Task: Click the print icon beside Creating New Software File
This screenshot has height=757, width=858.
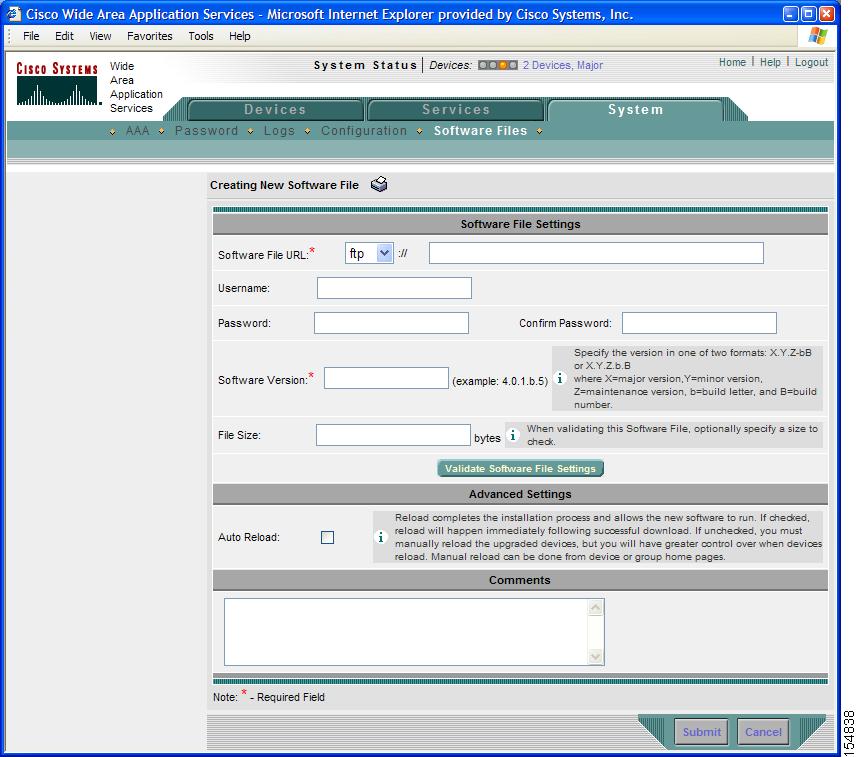Action: (x=379, y=184)
